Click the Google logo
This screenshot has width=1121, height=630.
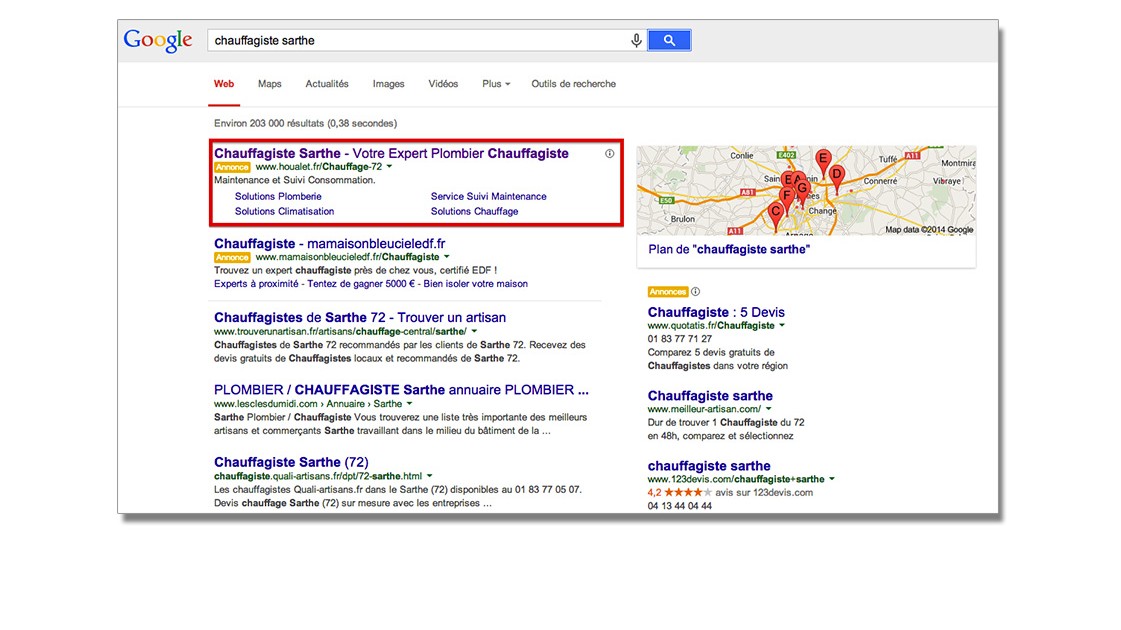tap(158, 41)
